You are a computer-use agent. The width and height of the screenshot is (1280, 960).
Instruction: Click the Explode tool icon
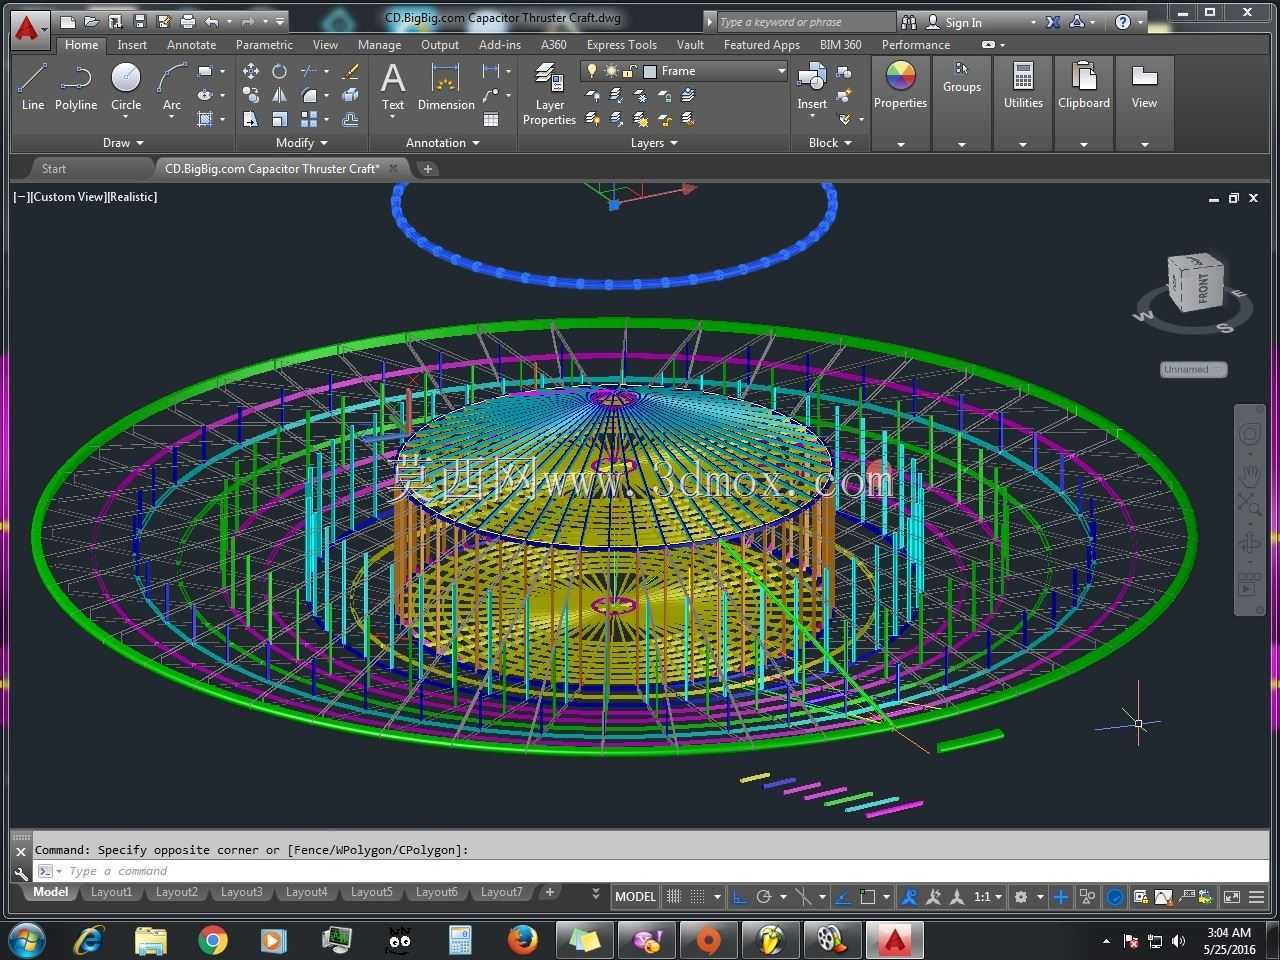tap(350, 95)
